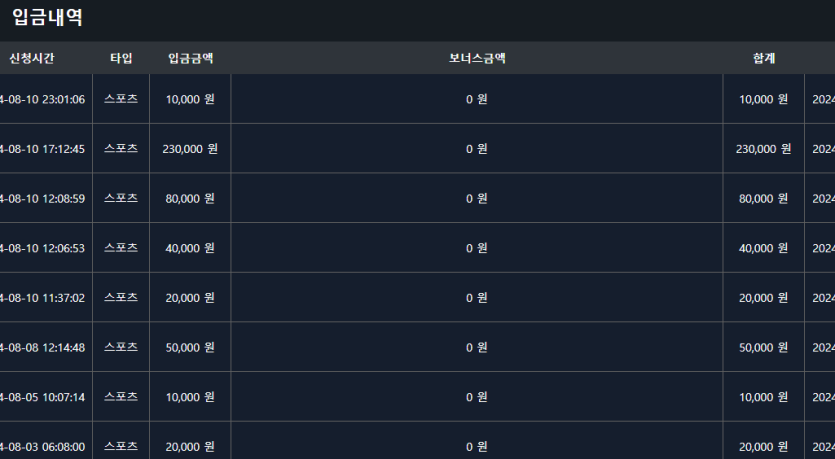Click the 230,000 원 total cell

coord(764,149)
